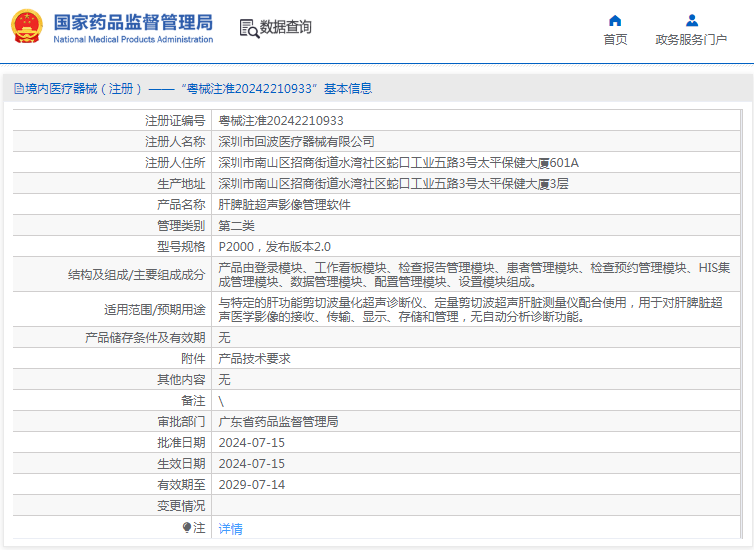This screenshot has height=550, width=754.
Task: Click the national emblem logo
Action: point(26,26)
